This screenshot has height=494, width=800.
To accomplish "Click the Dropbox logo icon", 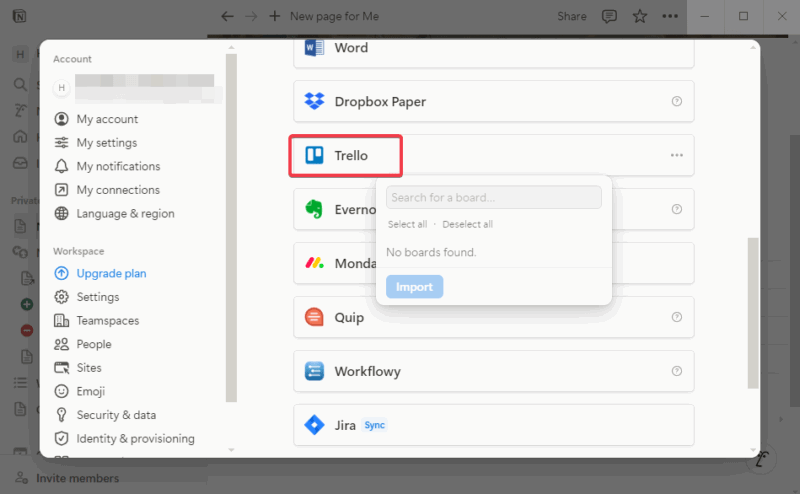I will point(314,101).
